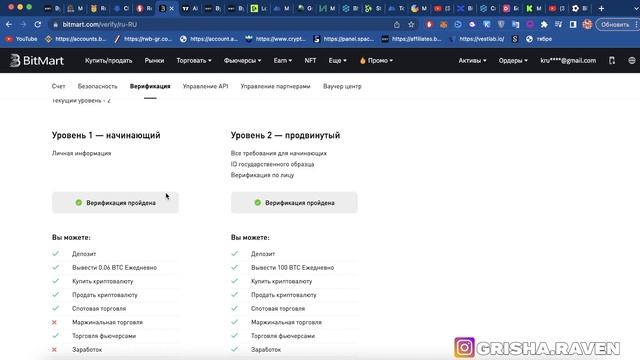Click the address bar URL field
Screen dimensions: 640x360
[x=220, y=24]
